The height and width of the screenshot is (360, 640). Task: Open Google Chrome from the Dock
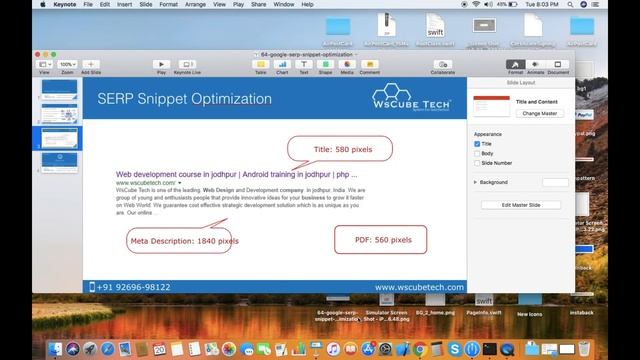(x=420, y=349)
